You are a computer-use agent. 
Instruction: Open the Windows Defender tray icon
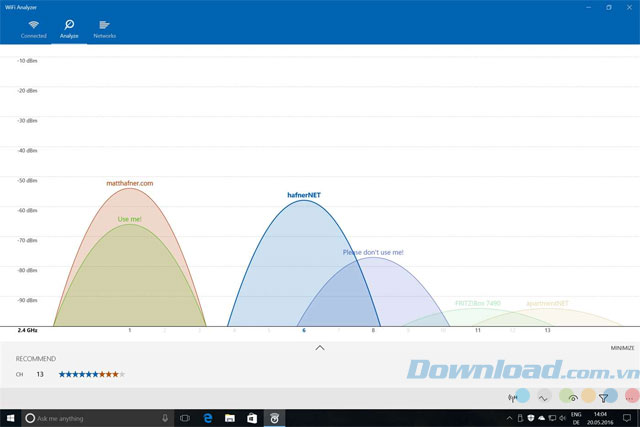point(531,418)
